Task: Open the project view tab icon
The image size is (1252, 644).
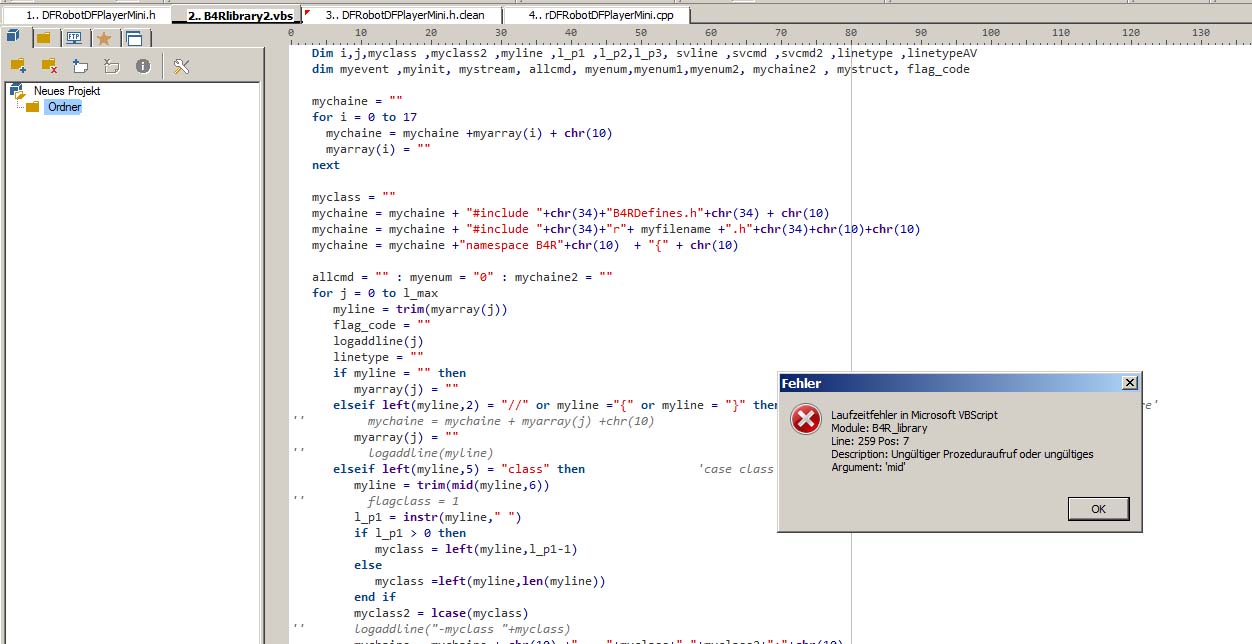Action: (13, 36)
